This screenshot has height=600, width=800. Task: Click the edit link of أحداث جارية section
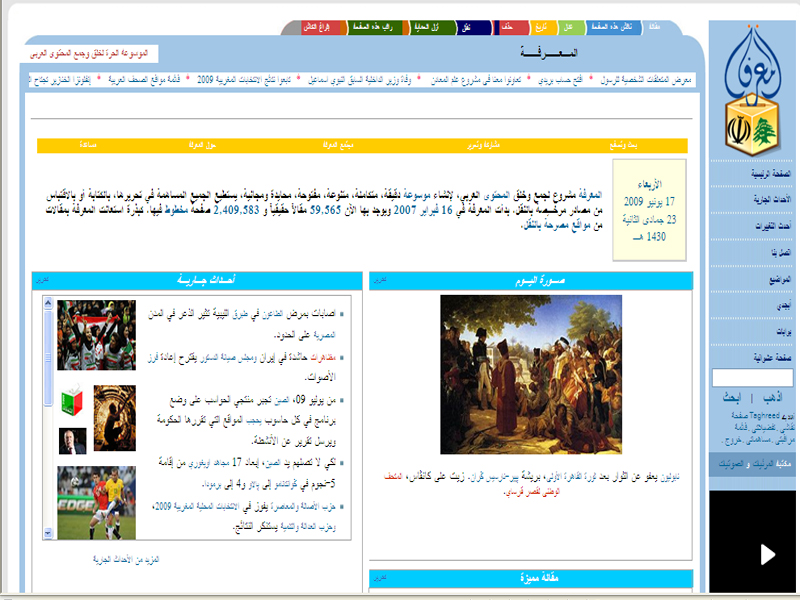42,280
